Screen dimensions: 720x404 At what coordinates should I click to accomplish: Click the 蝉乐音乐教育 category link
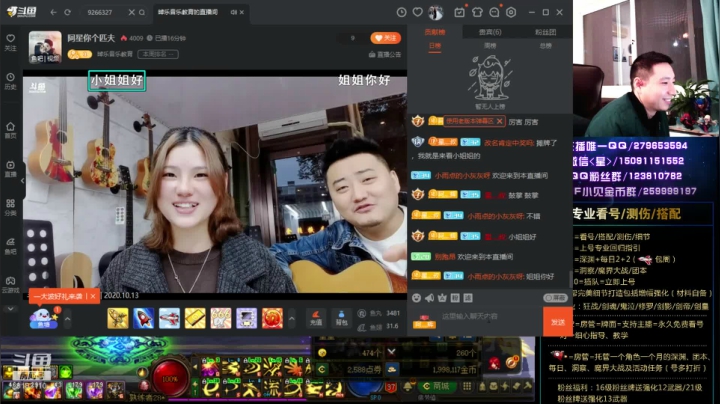(x=115, y=54)
